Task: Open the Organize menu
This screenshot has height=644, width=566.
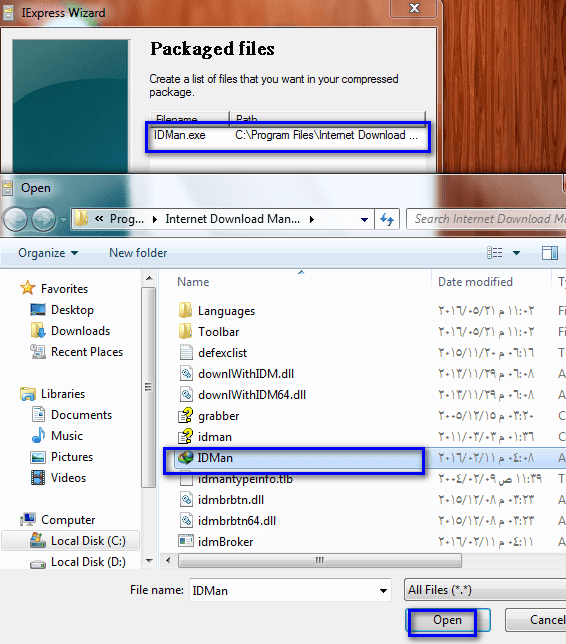Action: tap(48, 253)
